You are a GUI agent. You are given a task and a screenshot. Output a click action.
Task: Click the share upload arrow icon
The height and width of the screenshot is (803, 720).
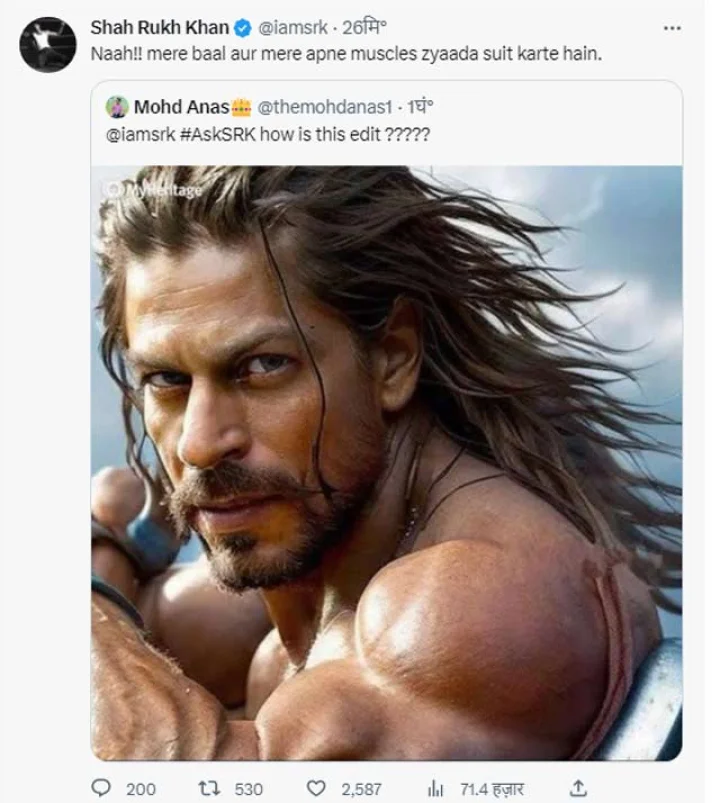point(578,788)
